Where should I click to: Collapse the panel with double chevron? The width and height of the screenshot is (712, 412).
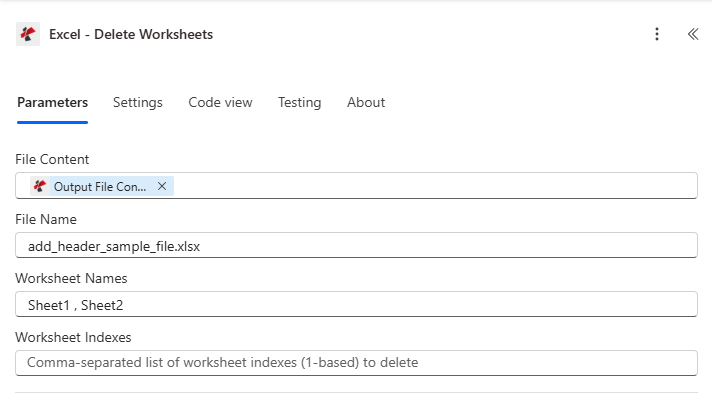coord(693,34)
